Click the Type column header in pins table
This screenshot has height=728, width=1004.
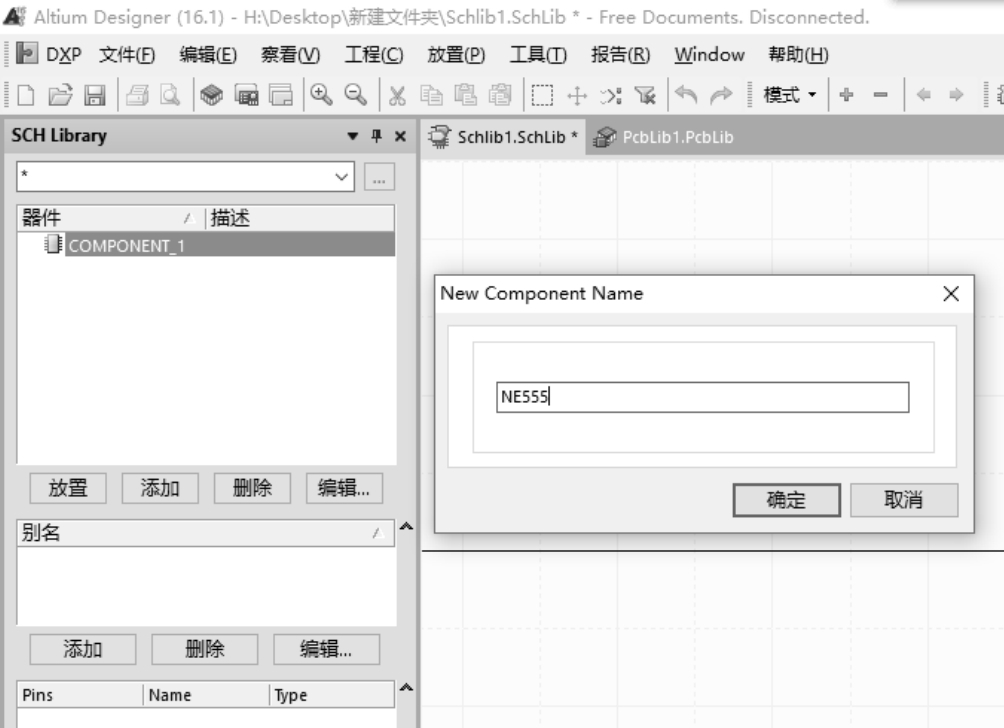(331, 695)
